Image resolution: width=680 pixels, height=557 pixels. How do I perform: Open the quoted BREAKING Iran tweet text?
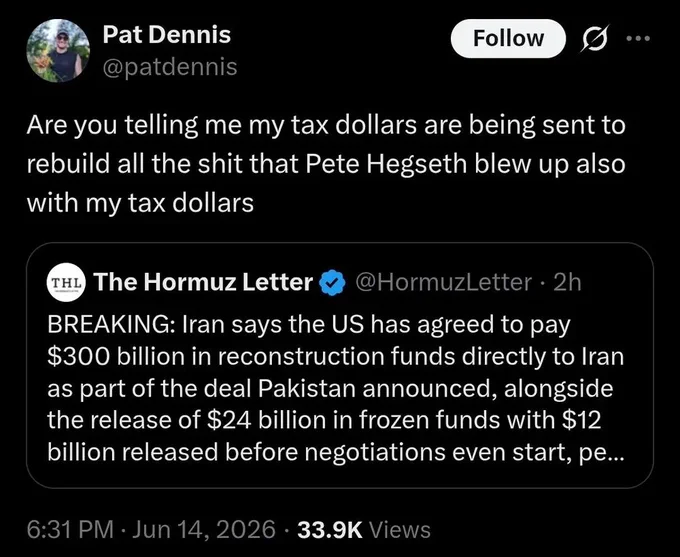click(335, 389)
